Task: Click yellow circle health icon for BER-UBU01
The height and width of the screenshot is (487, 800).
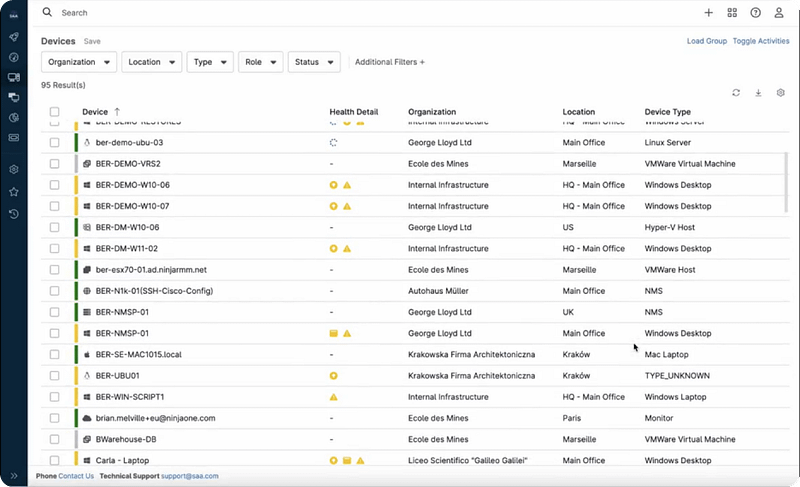Action: 334,376
